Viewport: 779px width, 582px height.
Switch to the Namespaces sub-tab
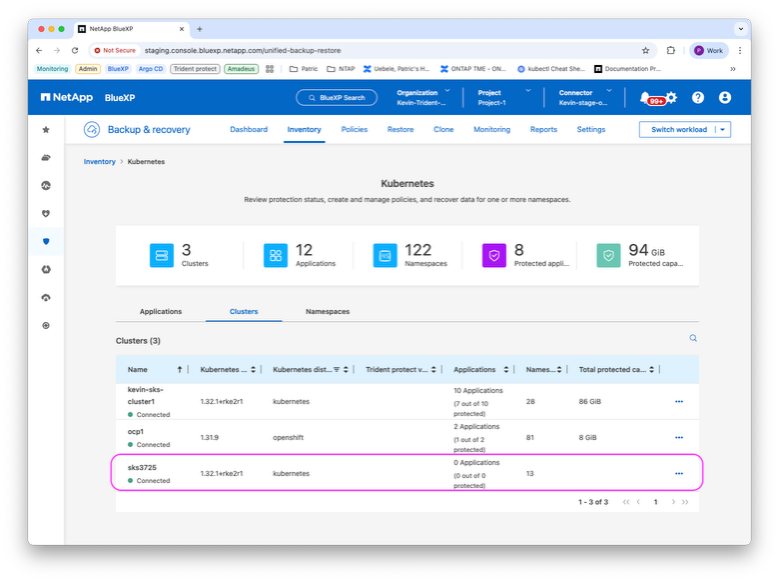pos(327,312)
